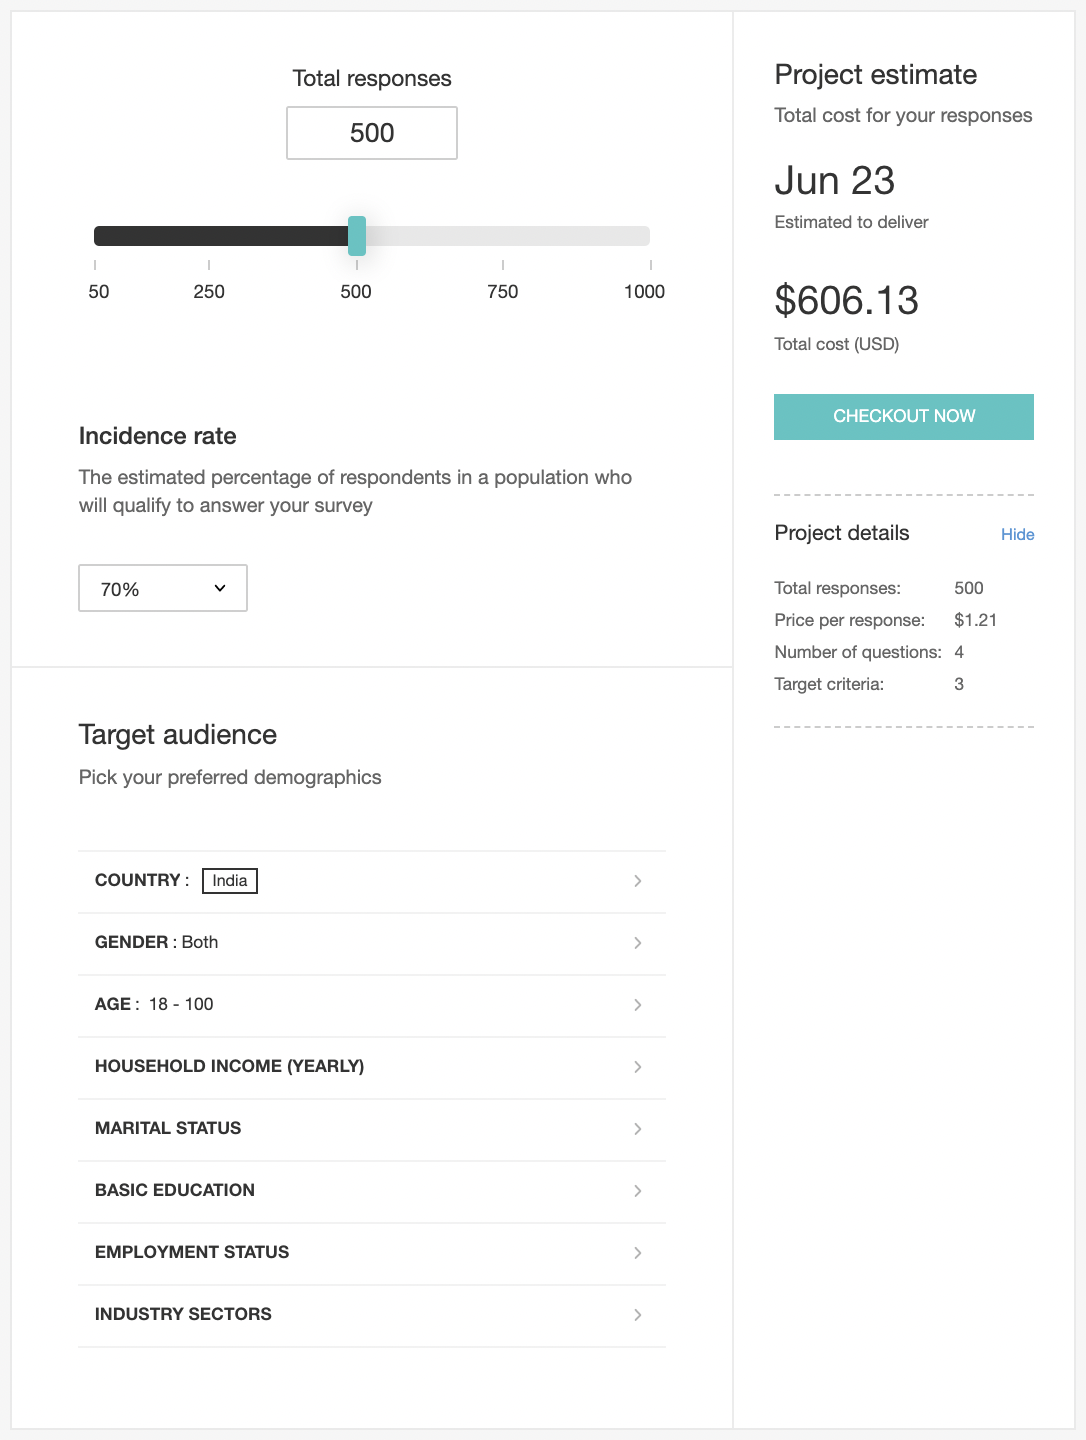Click the slider track near 750 mark

coord(503,236)
